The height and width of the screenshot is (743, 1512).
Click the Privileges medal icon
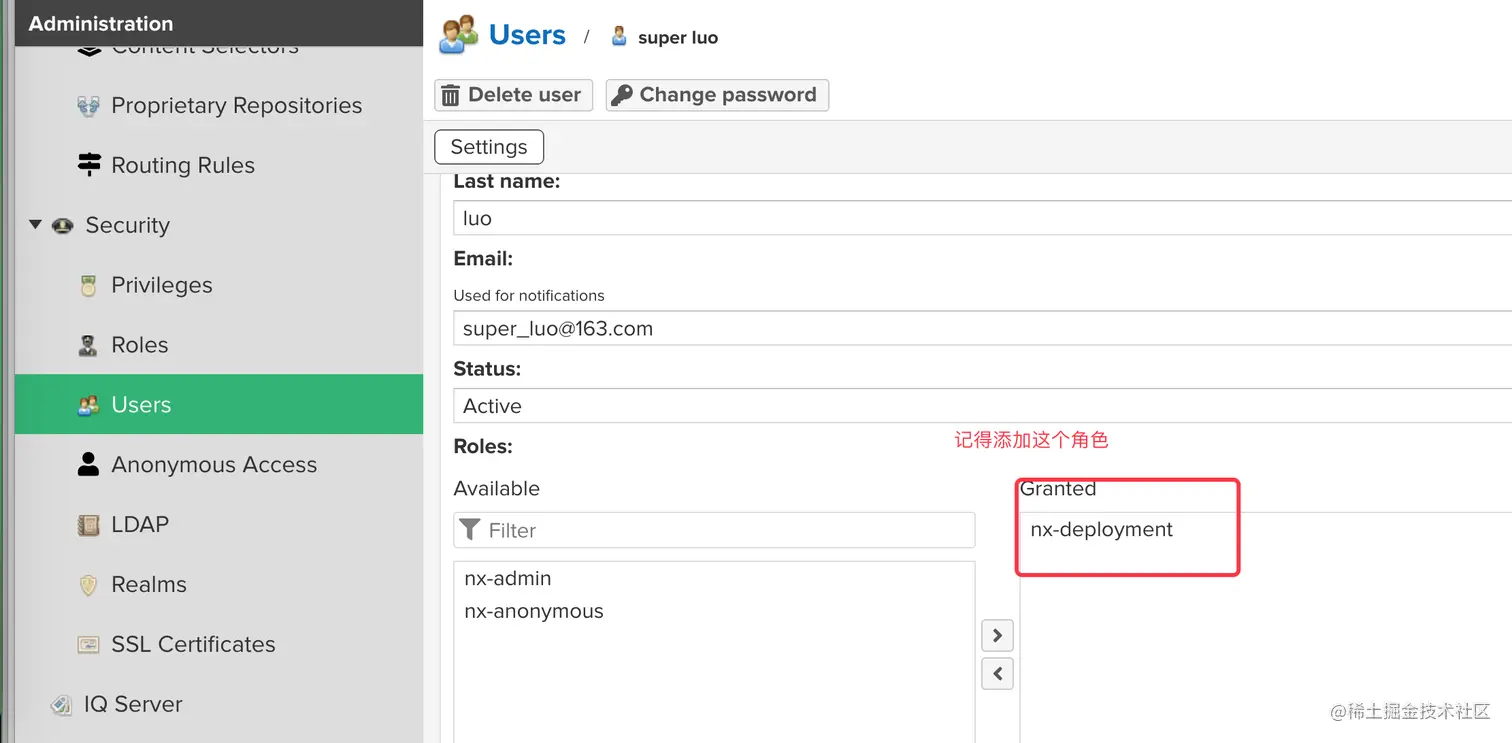[89, 286]
